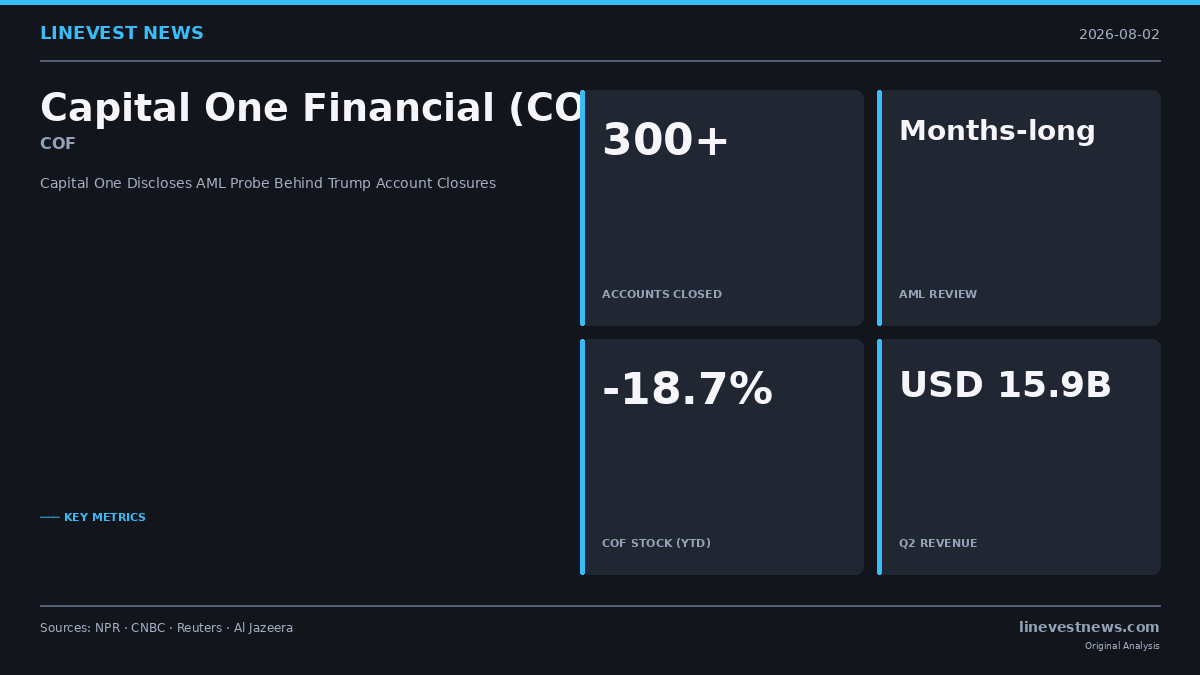Visit the linevestnews.com link
The height and width of the screenshot is (675, 1200).
[x=1089, y=628]
